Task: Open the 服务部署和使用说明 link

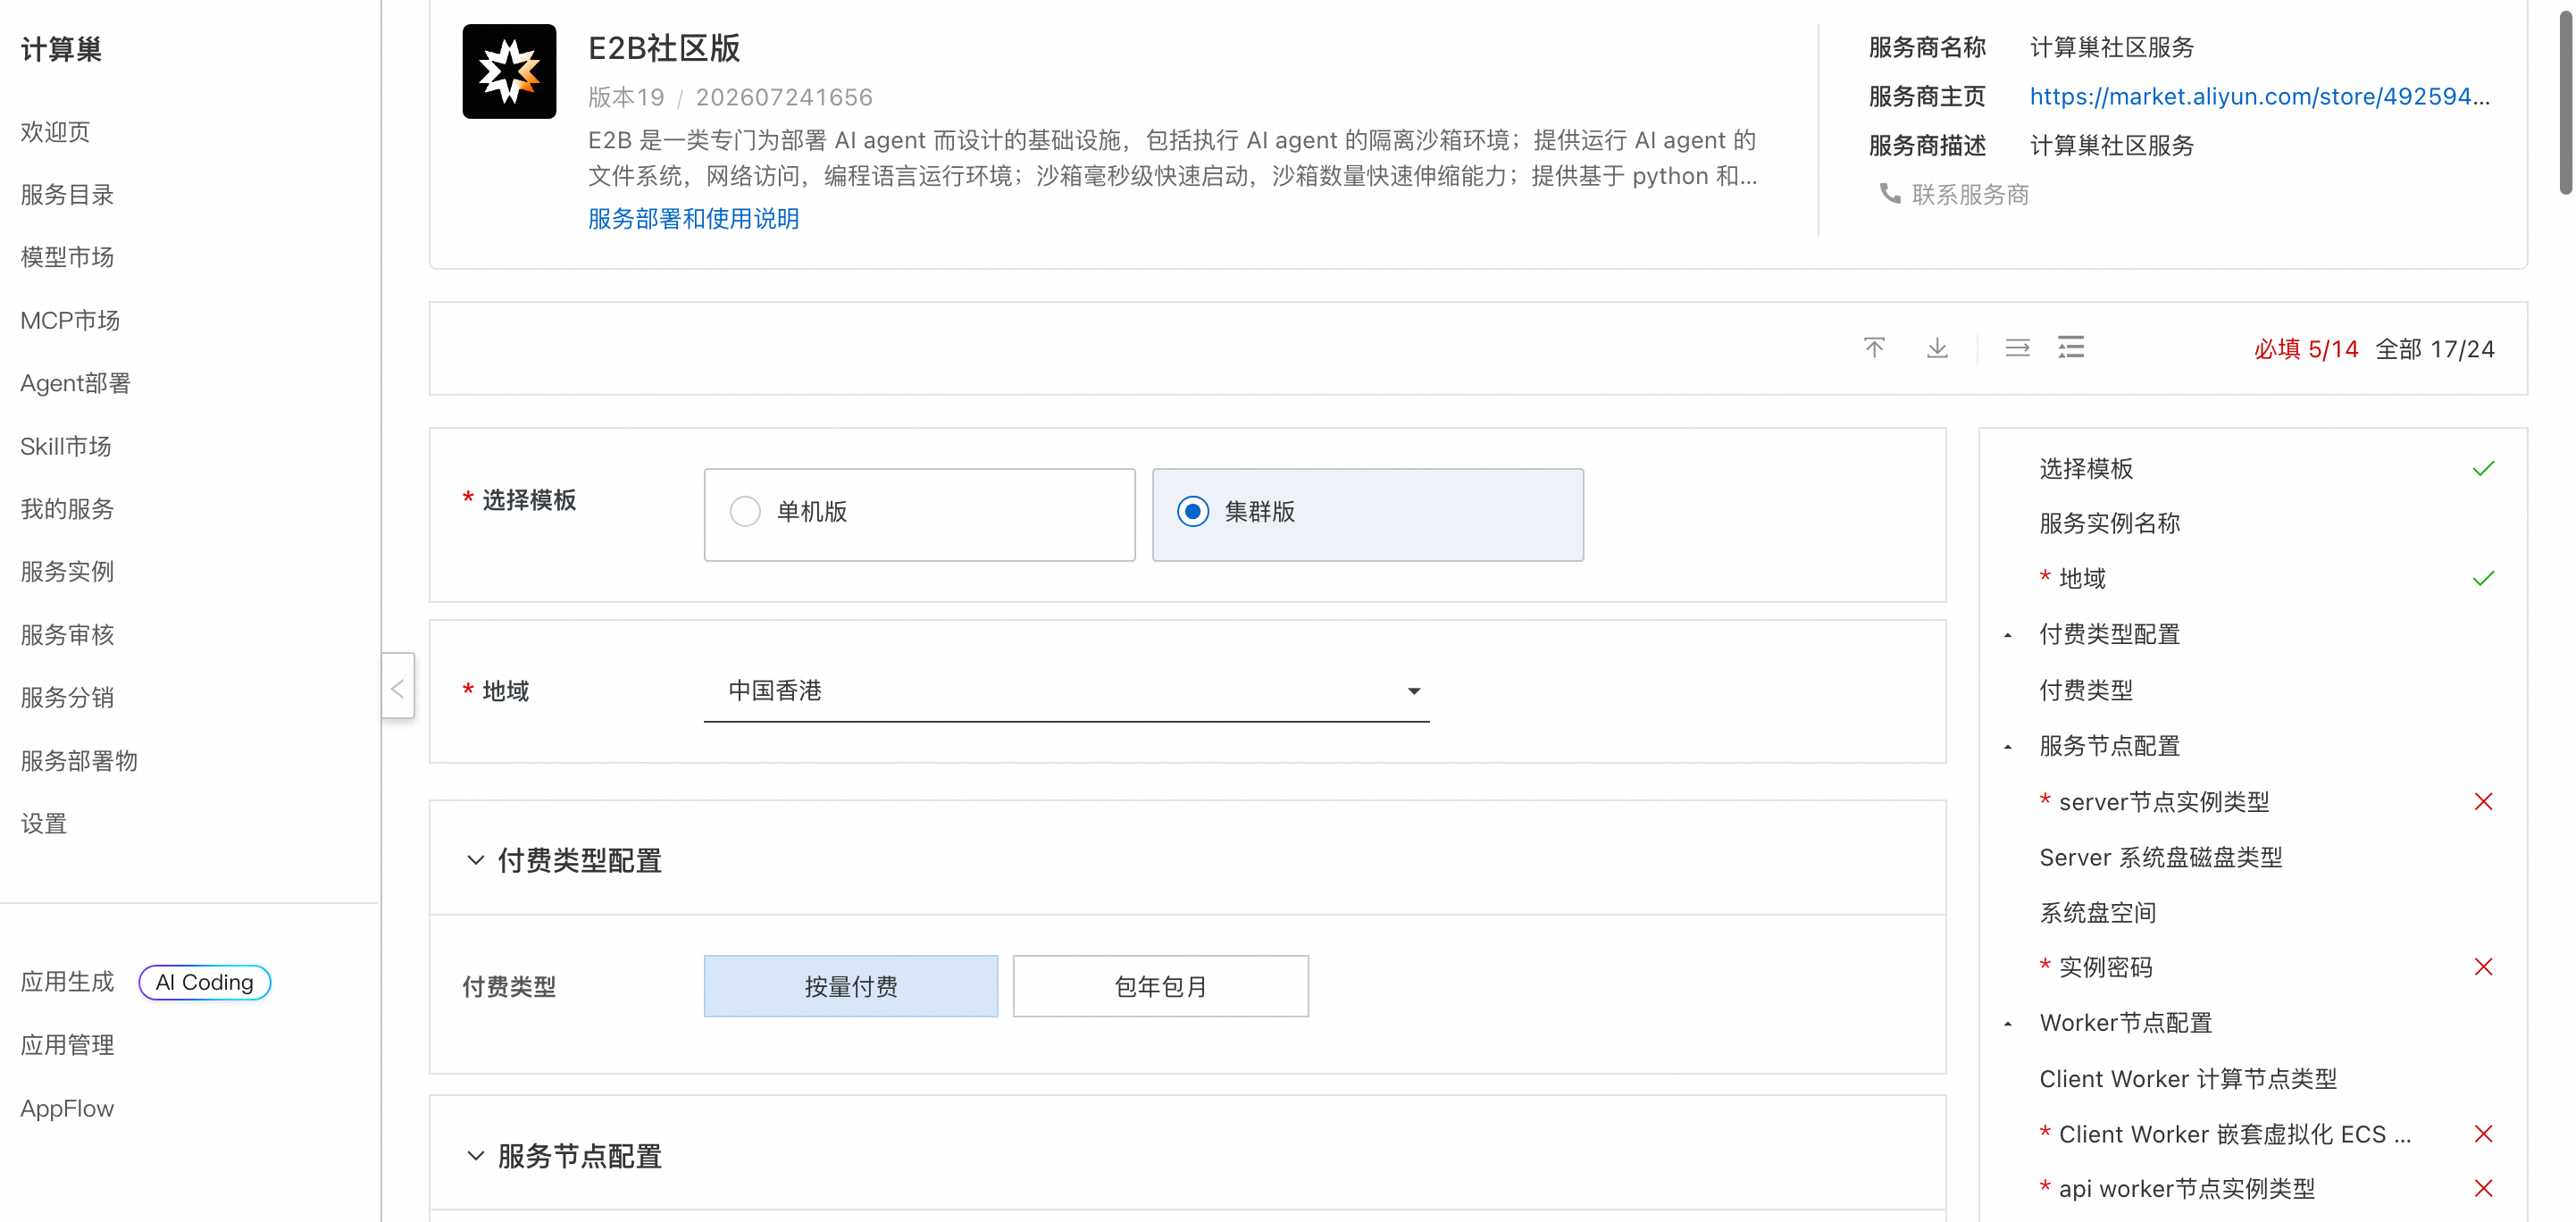Action: point(693,219)
